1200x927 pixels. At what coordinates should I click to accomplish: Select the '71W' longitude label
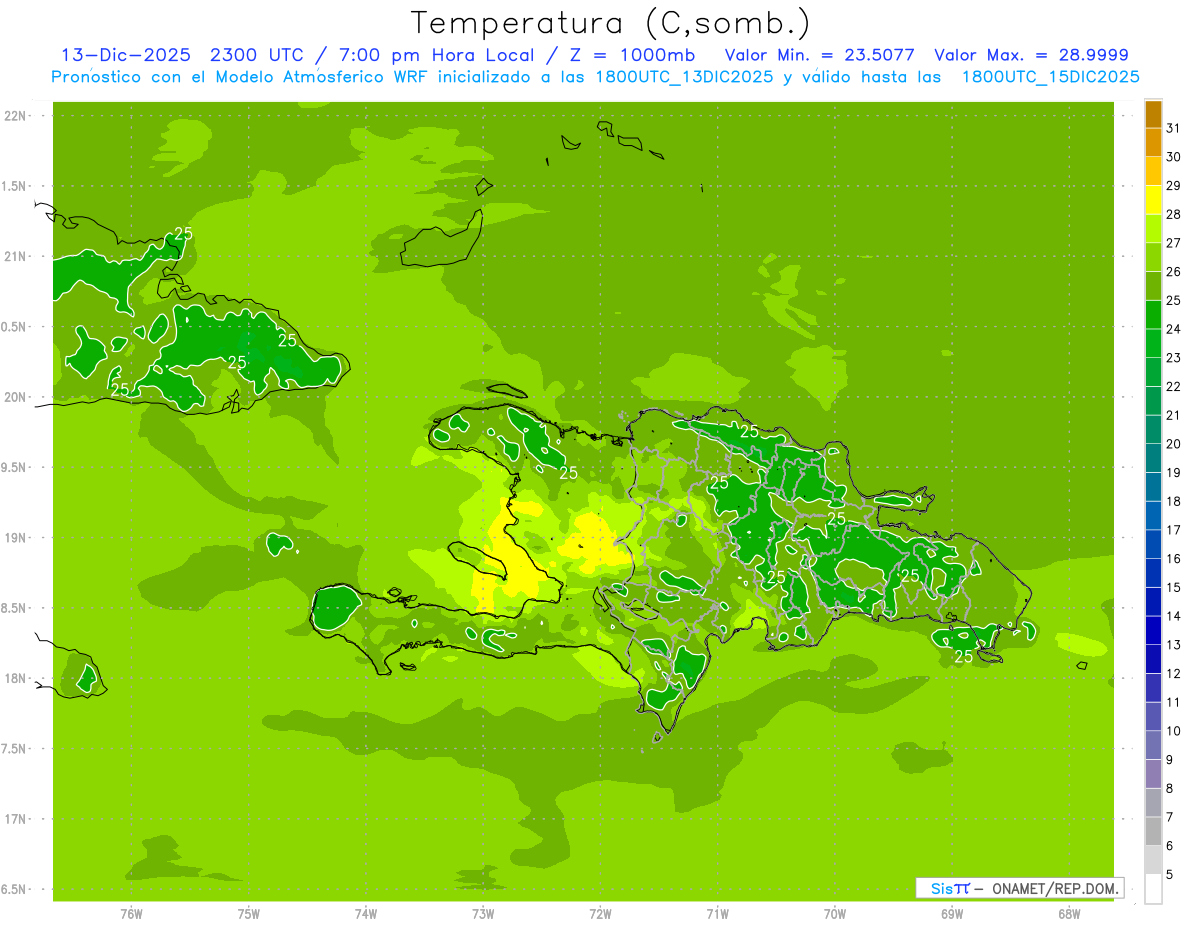pos(717,913)
